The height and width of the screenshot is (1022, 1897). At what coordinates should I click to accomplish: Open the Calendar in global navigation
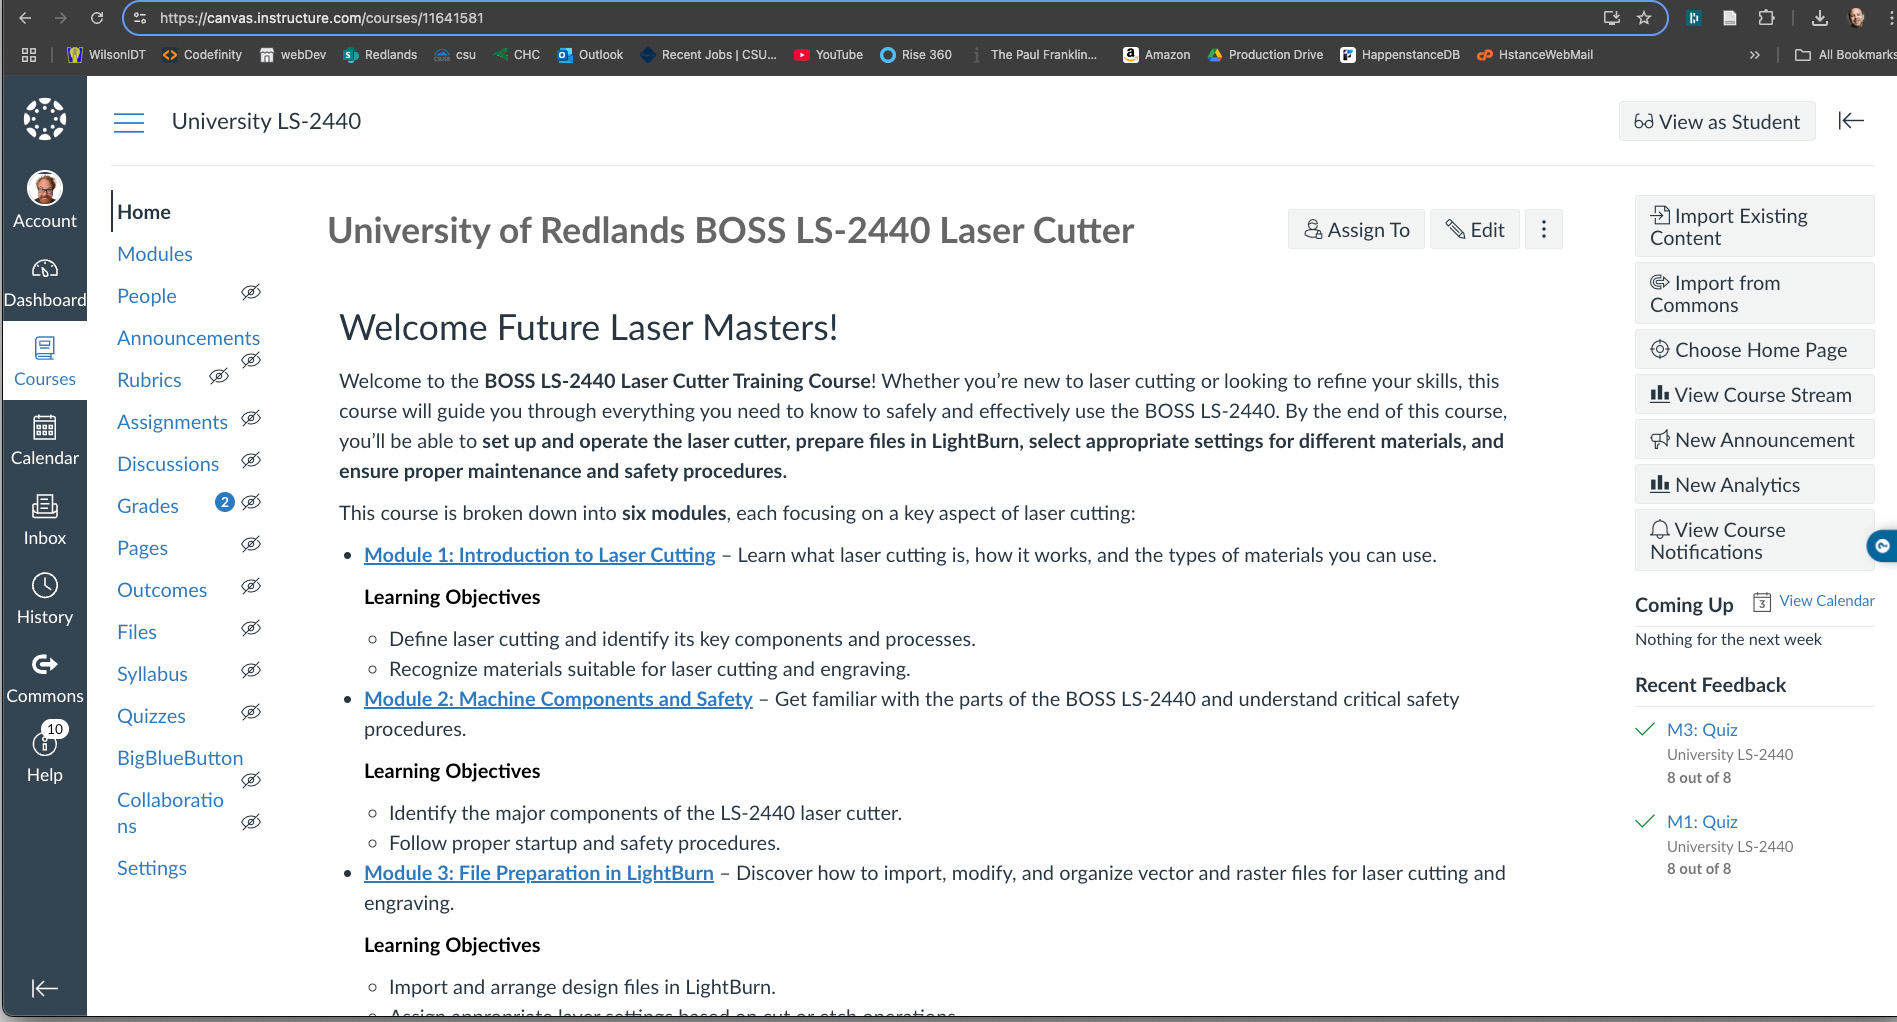45,429
